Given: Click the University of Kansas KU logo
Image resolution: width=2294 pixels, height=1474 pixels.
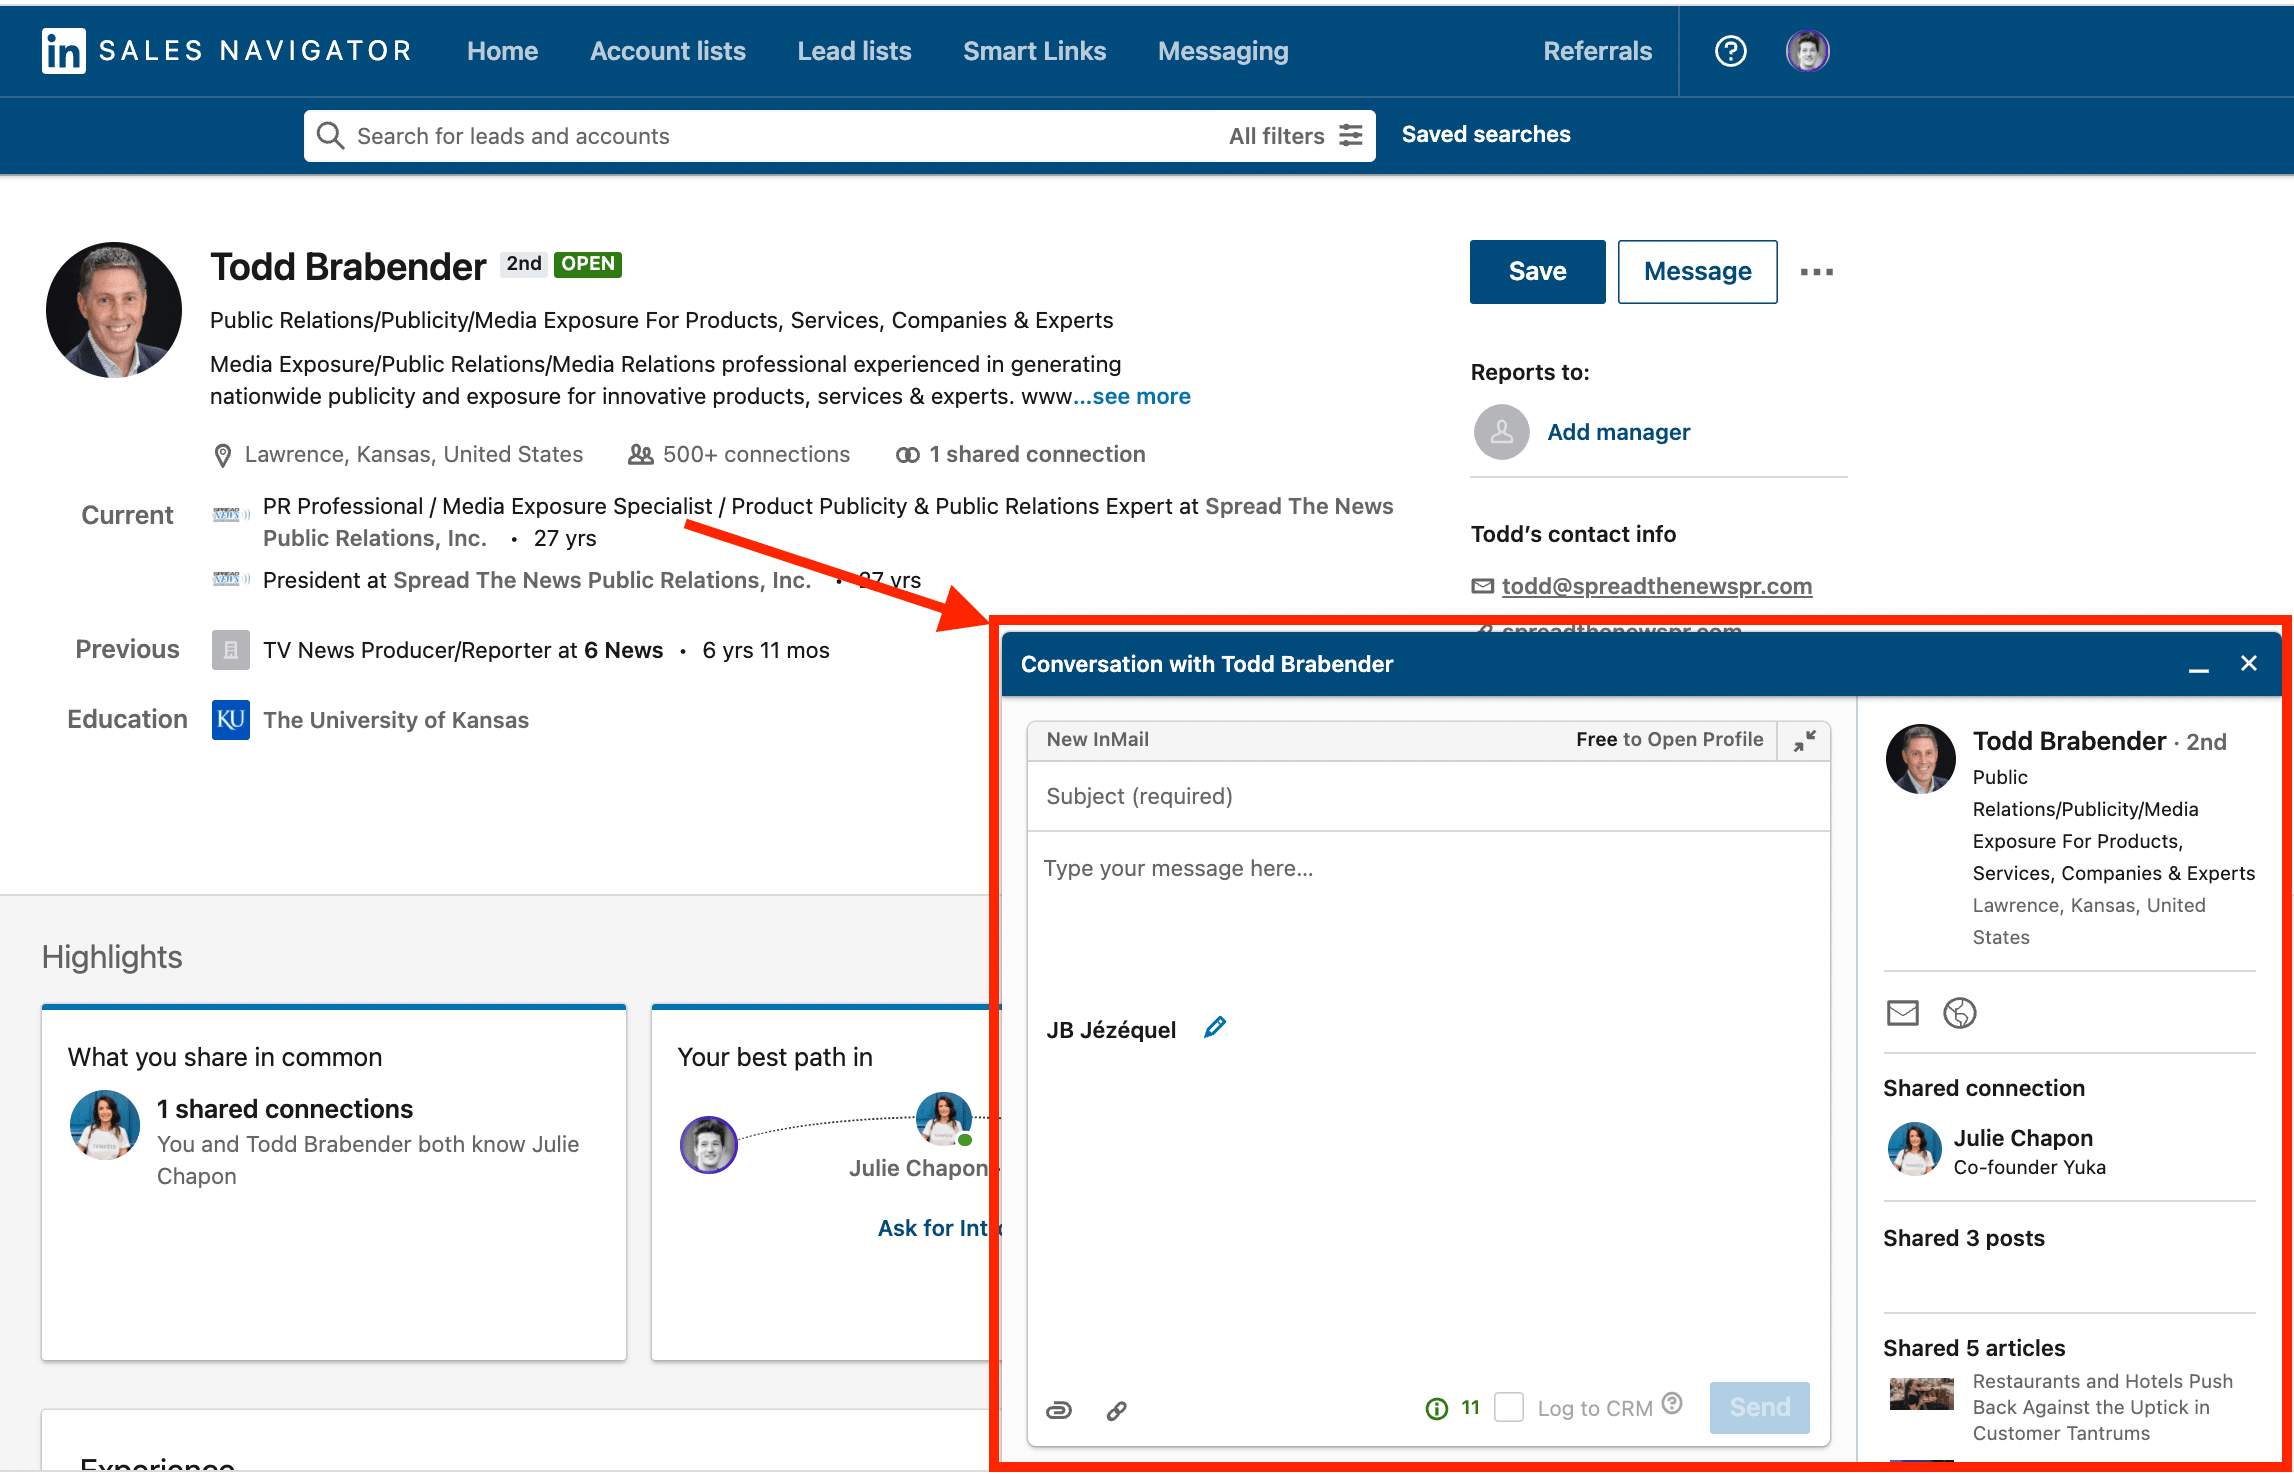Looking at the screenshot, I should 230,720.
